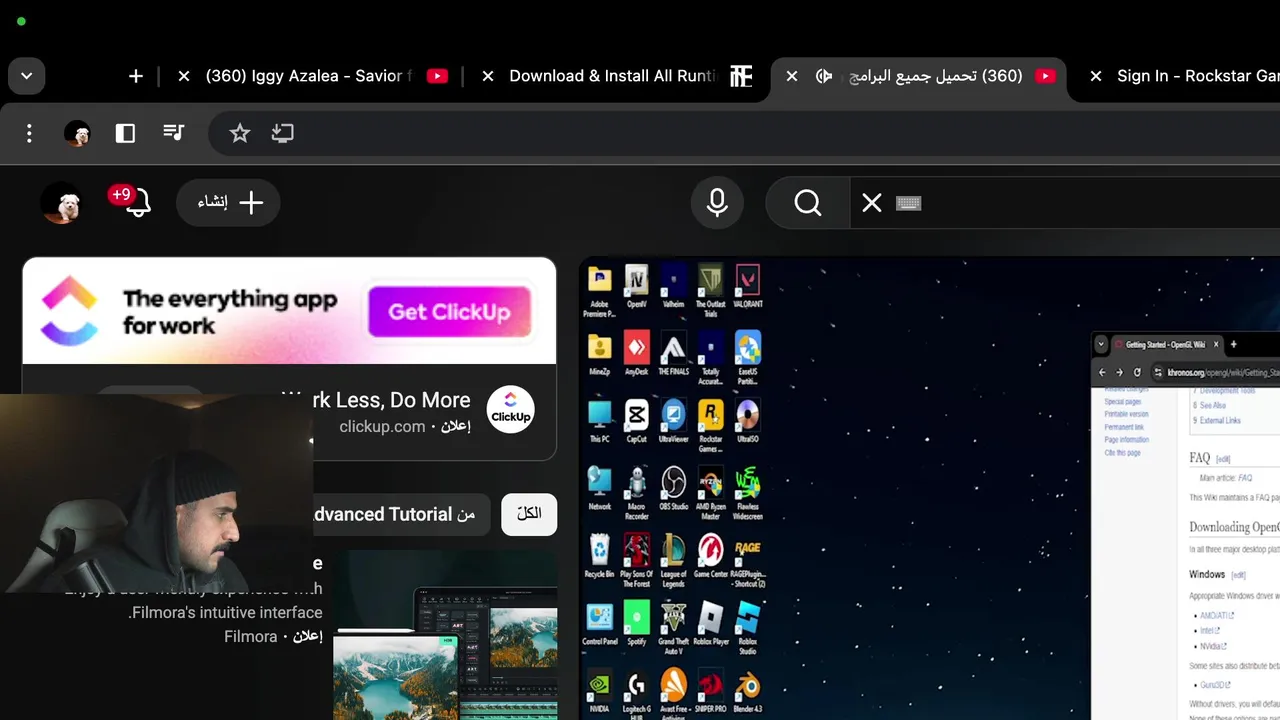
Task: Click the Blender 4.3 icon in video
Action: point(747,689)
